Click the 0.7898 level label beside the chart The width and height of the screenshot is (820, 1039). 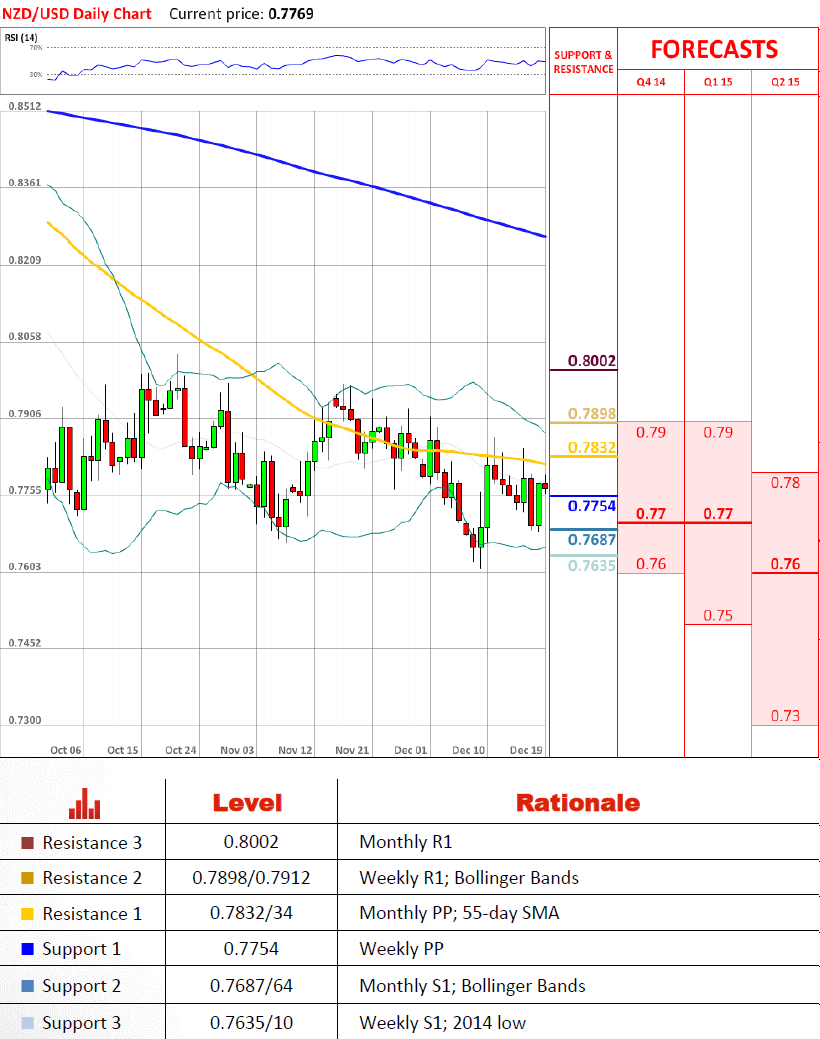(592, 413)
